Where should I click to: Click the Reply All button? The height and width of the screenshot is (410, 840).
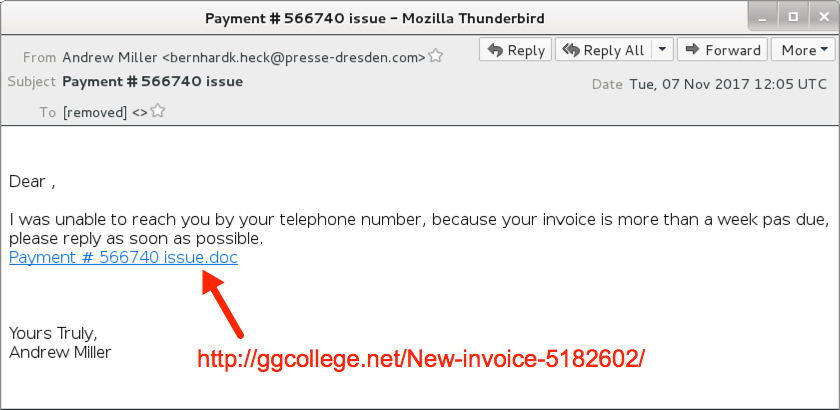pos(604,50)
